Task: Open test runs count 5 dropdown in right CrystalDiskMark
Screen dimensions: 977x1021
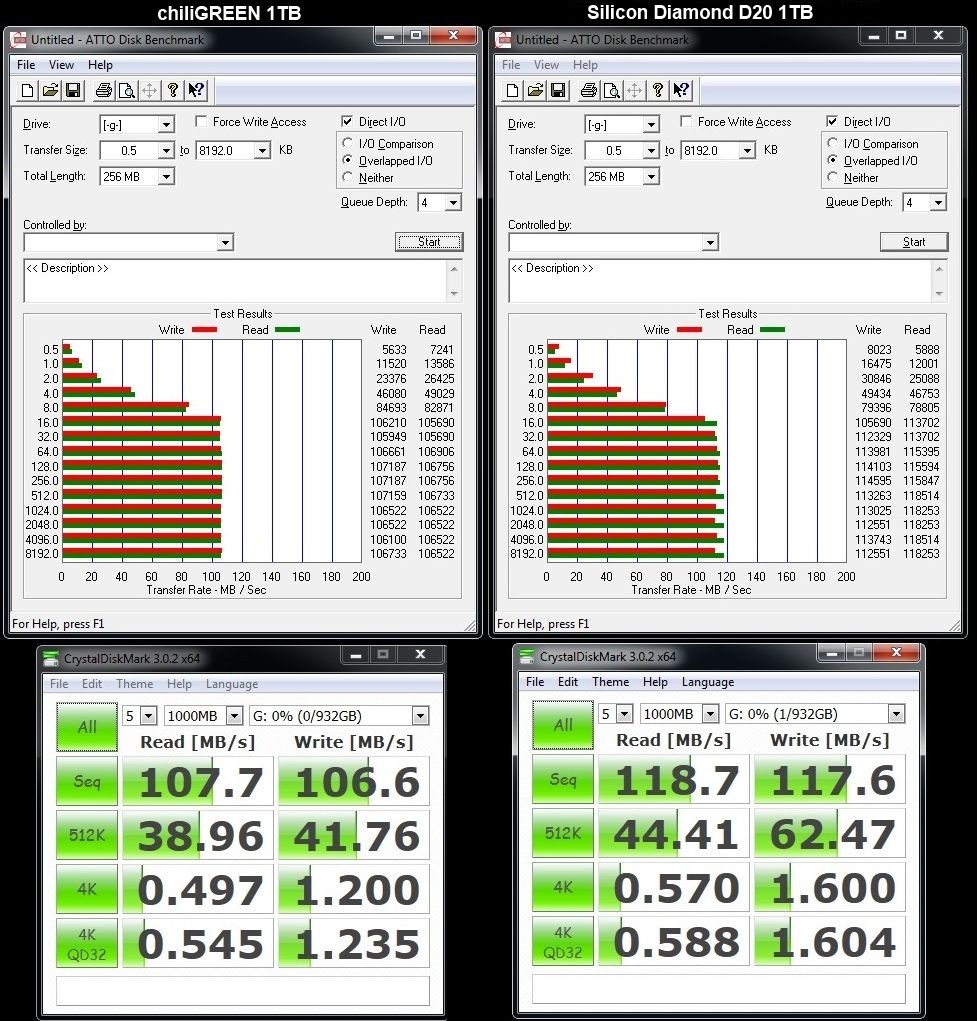Action: pos(624,714)
